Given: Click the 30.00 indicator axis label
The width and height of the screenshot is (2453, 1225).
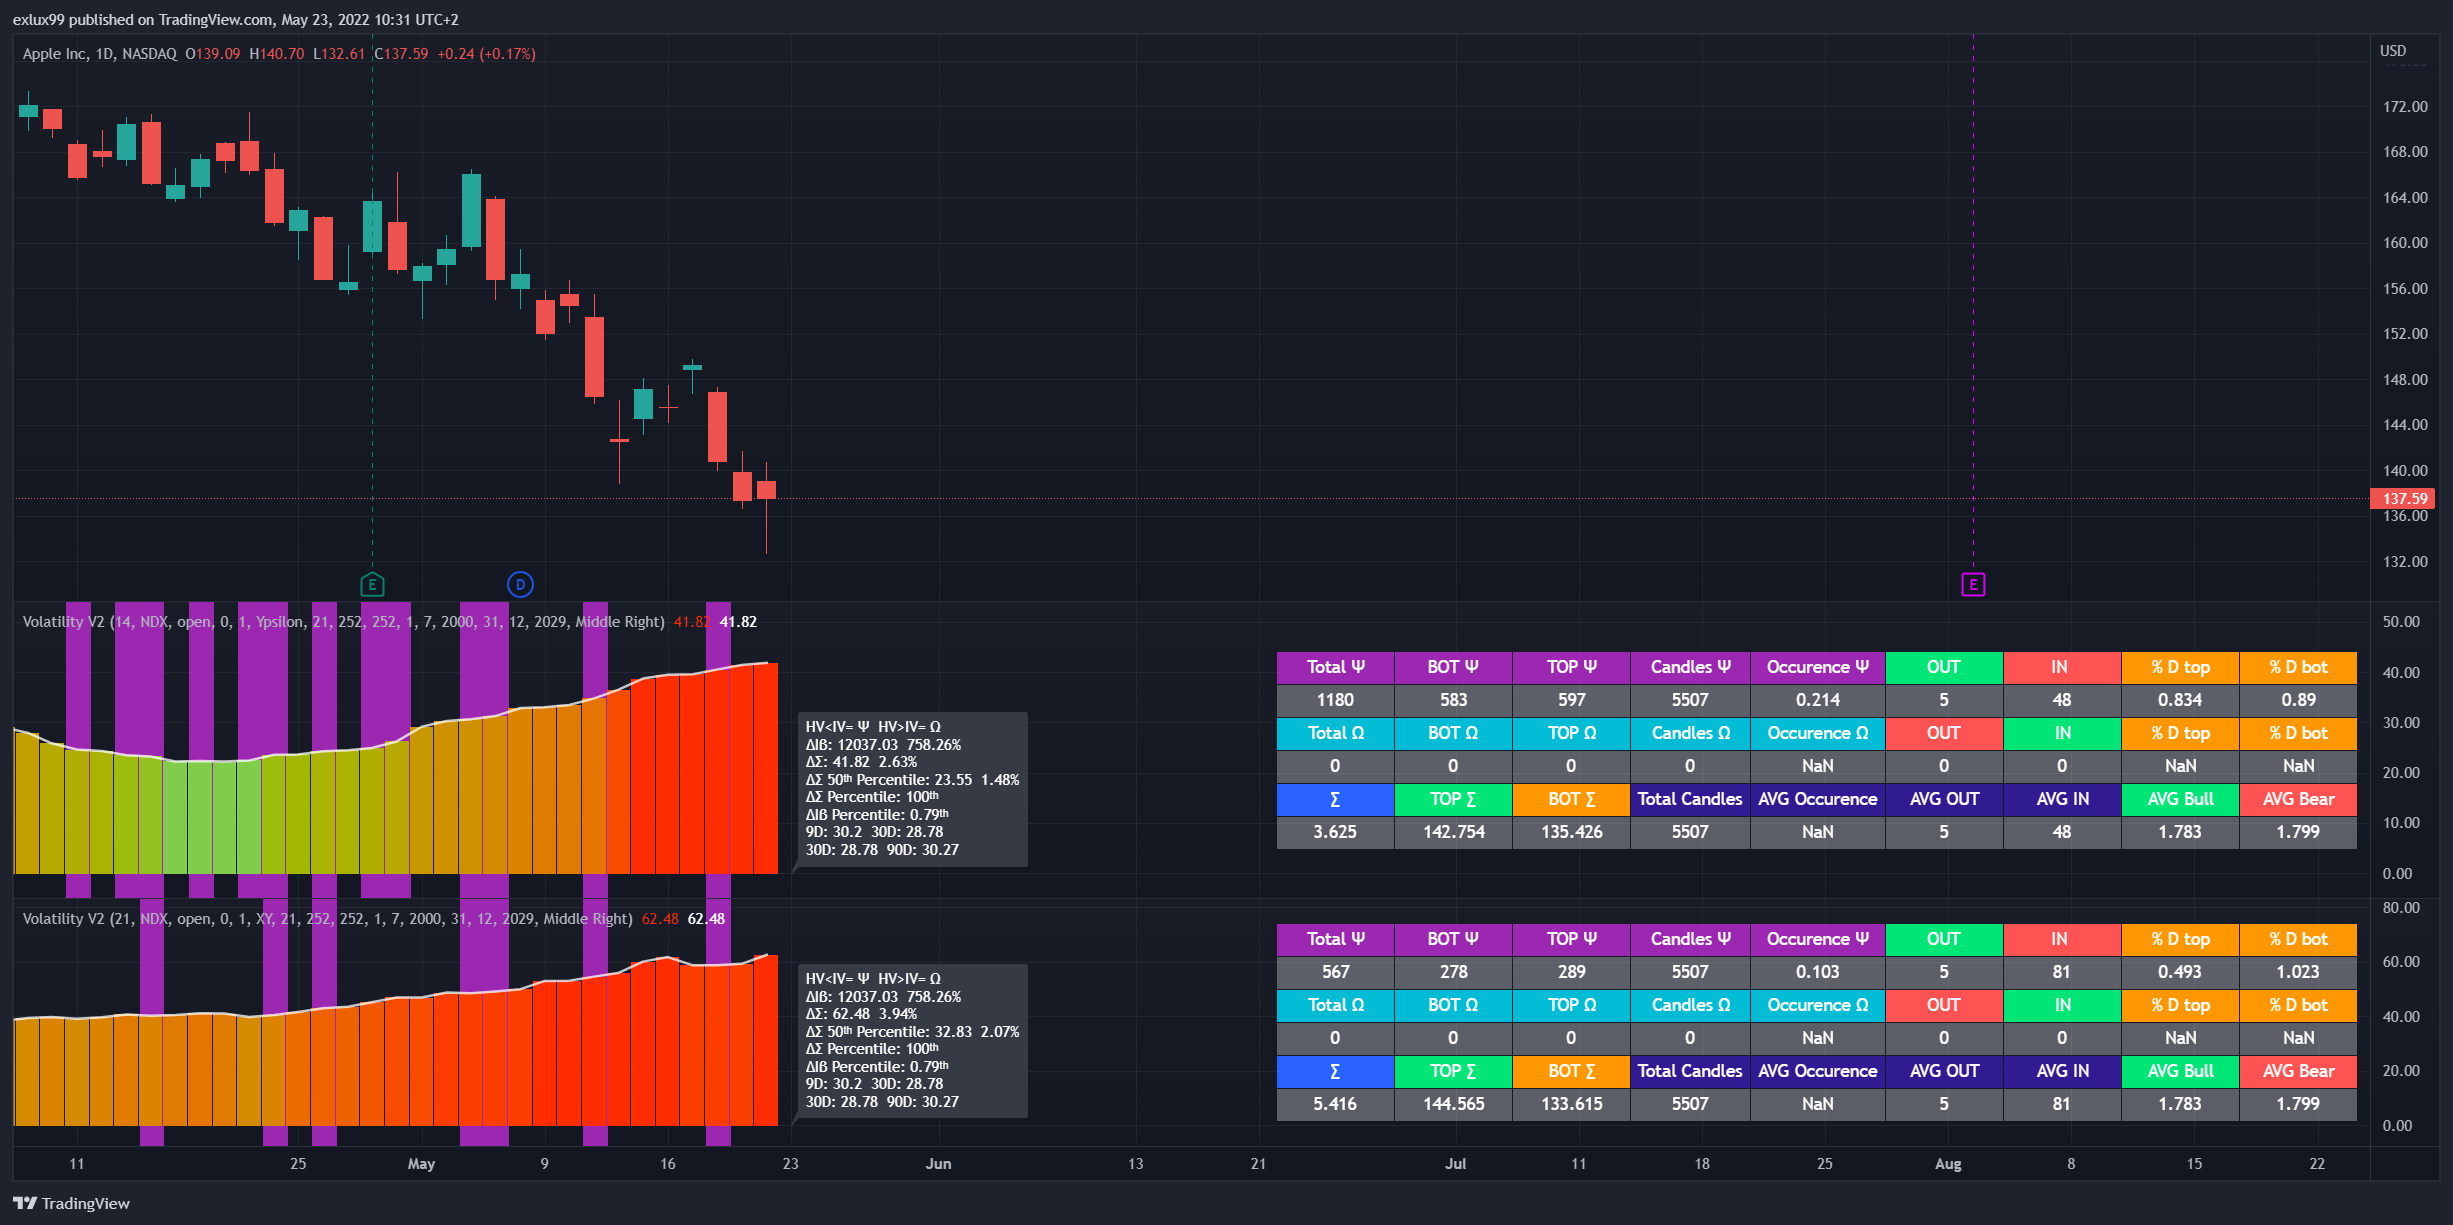Looking at the screenshot, I should [x=2401, y=723].
